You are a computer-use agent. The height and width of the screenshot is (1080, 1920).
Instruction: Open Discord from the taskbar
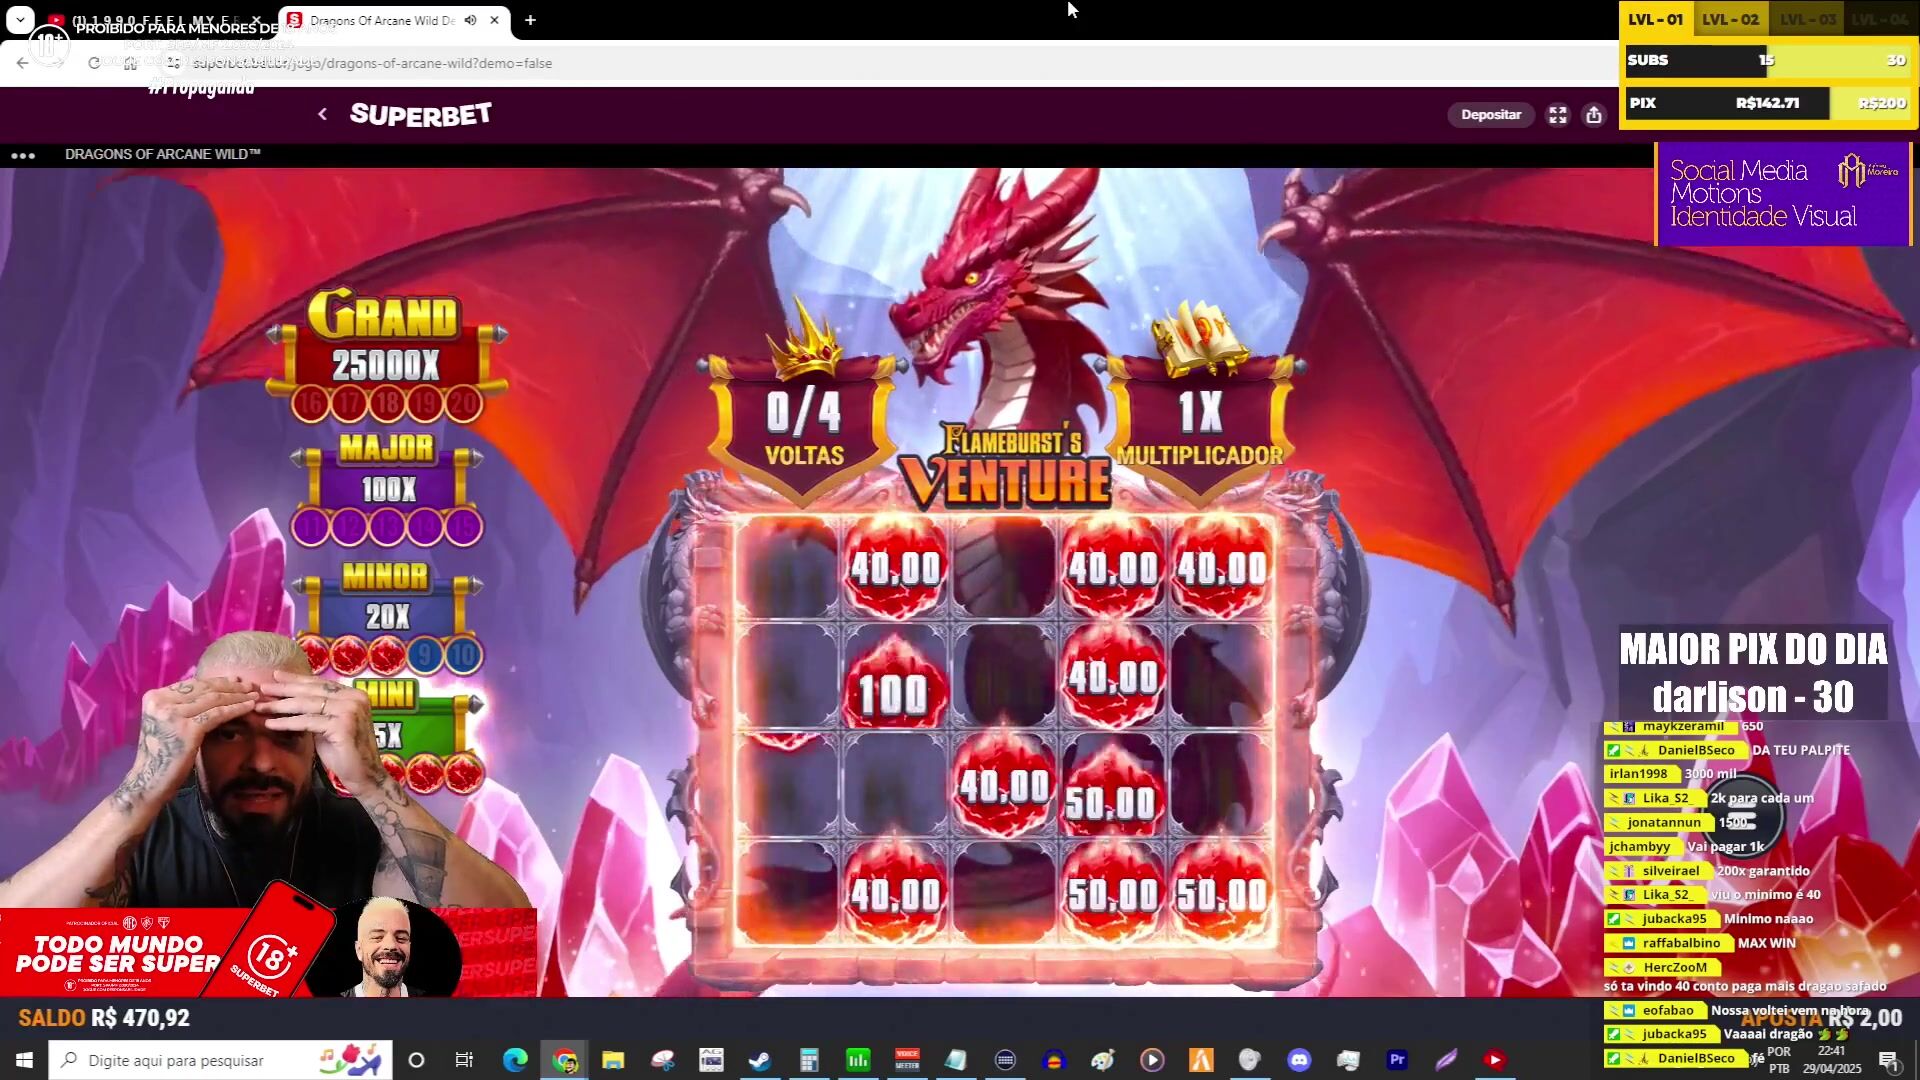(x=1299, y=1060)
